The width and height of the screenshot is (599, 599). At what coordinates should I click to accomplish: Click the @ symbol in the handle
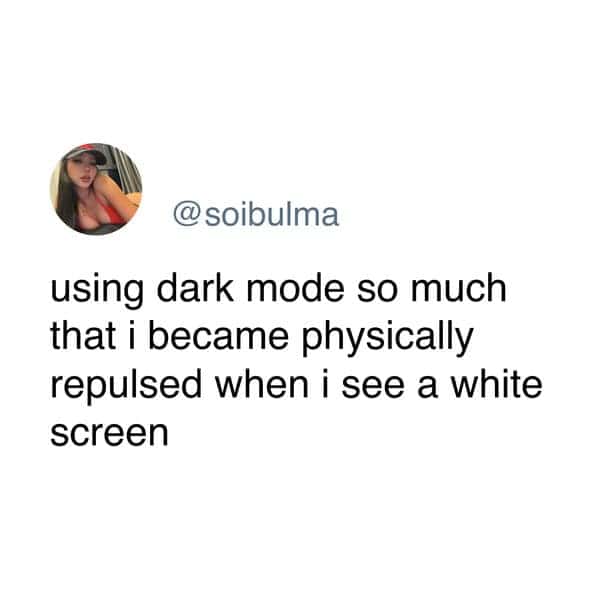(187, 215)
